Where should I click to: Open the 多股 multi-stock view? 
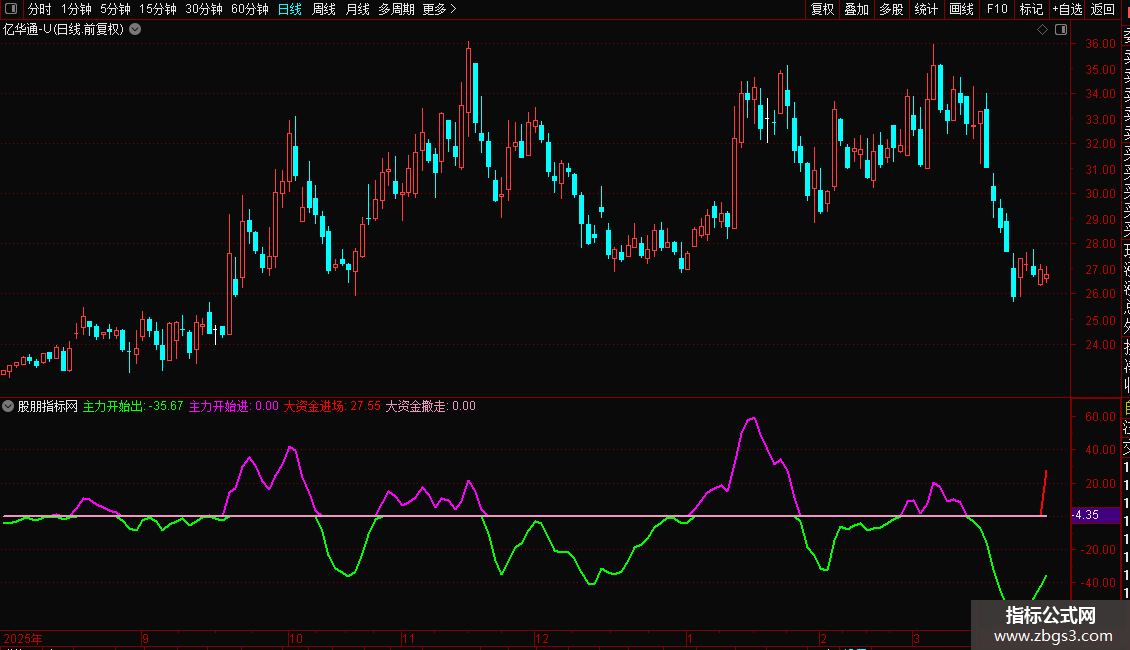(891, 9)
